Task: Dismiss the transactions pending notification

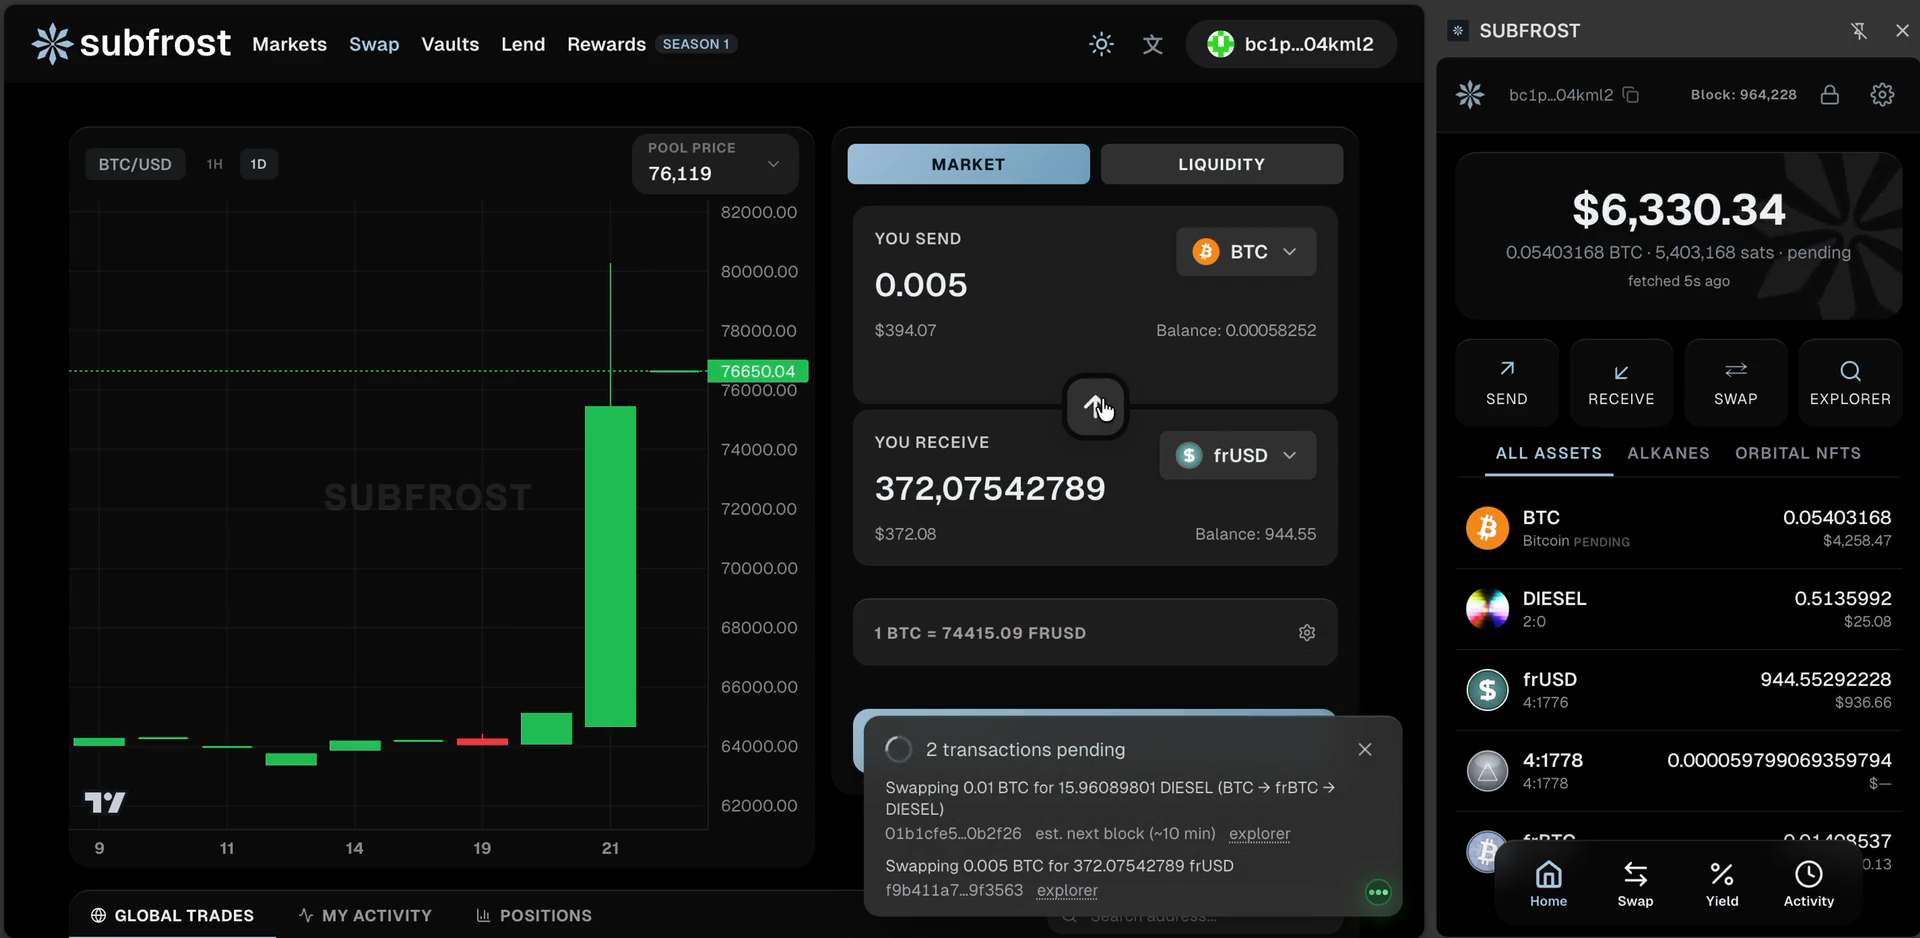Action: point(1364,749)
